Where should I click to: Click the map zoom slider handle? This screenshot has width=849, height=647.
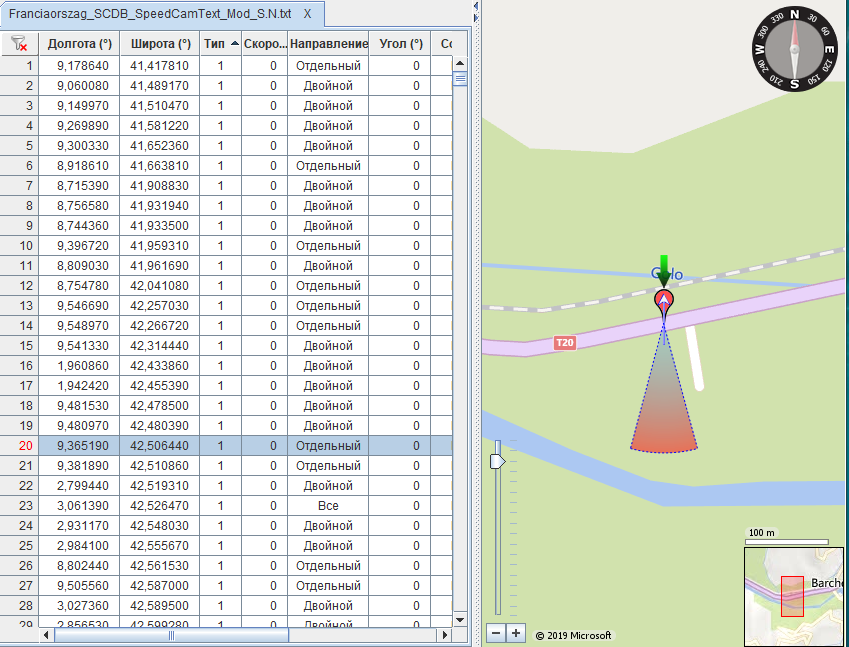(x=498, y=461)
